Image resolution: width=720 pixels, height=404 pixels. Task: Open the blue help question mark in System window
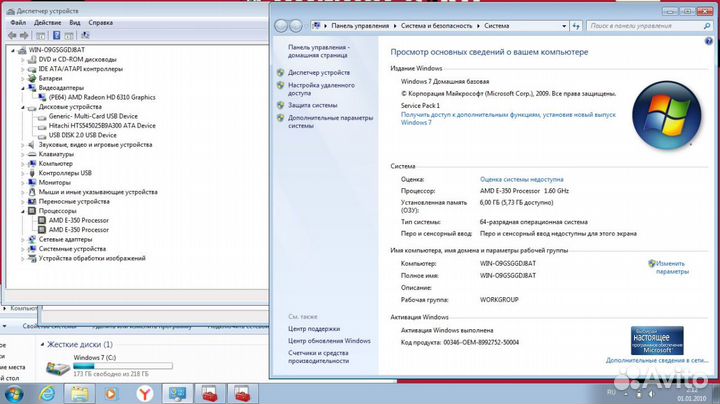point(709,42)
